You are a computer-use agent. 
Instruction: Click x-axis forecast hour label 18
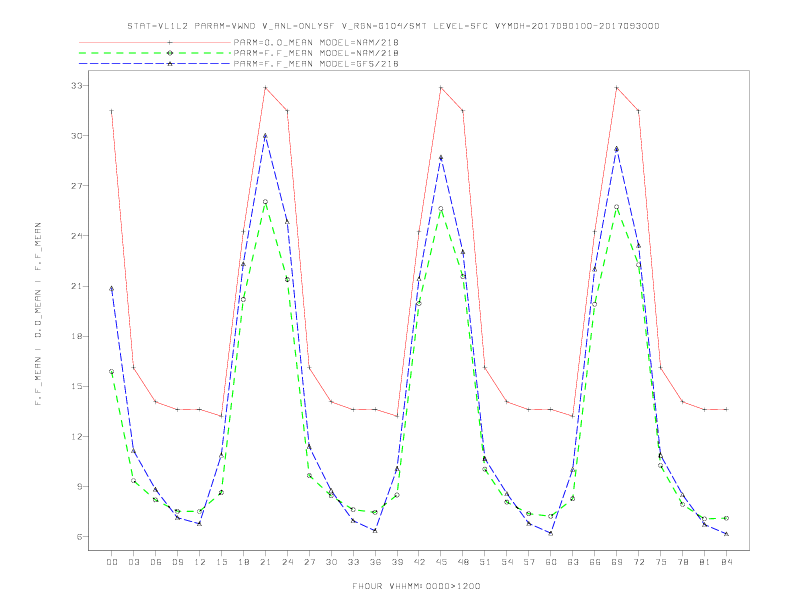tap(243, 562)
